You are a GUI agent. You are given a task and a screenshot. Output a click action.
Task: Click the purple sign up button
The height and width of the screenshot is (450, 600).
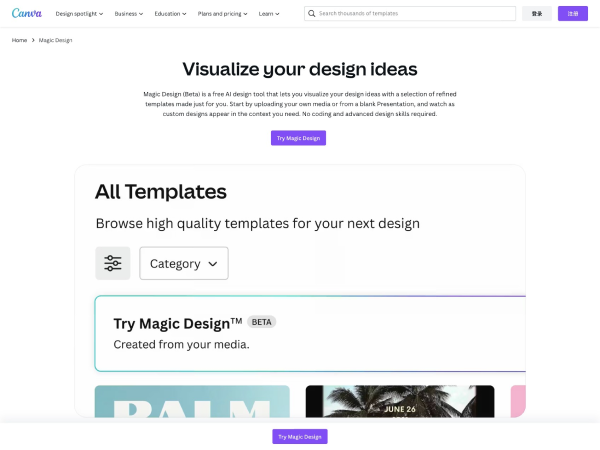(573, 14)
